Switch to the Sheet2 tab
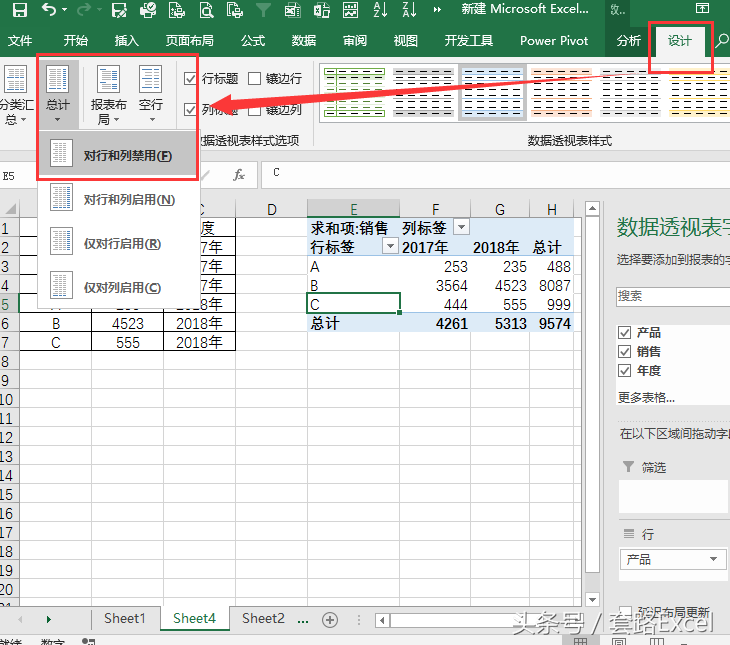Screen dimensions: 730x645 pyautogui.click(x=263, y=618)
